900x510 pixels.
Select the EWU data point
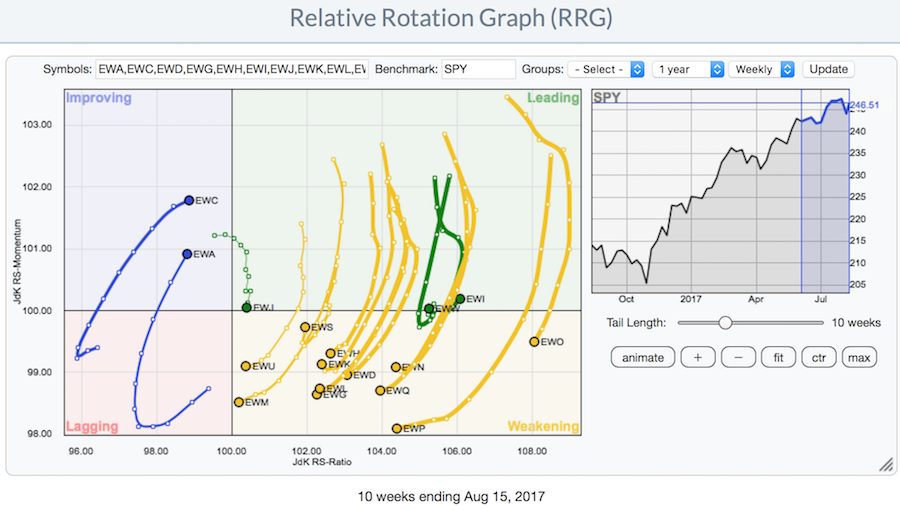click(246, 366)
